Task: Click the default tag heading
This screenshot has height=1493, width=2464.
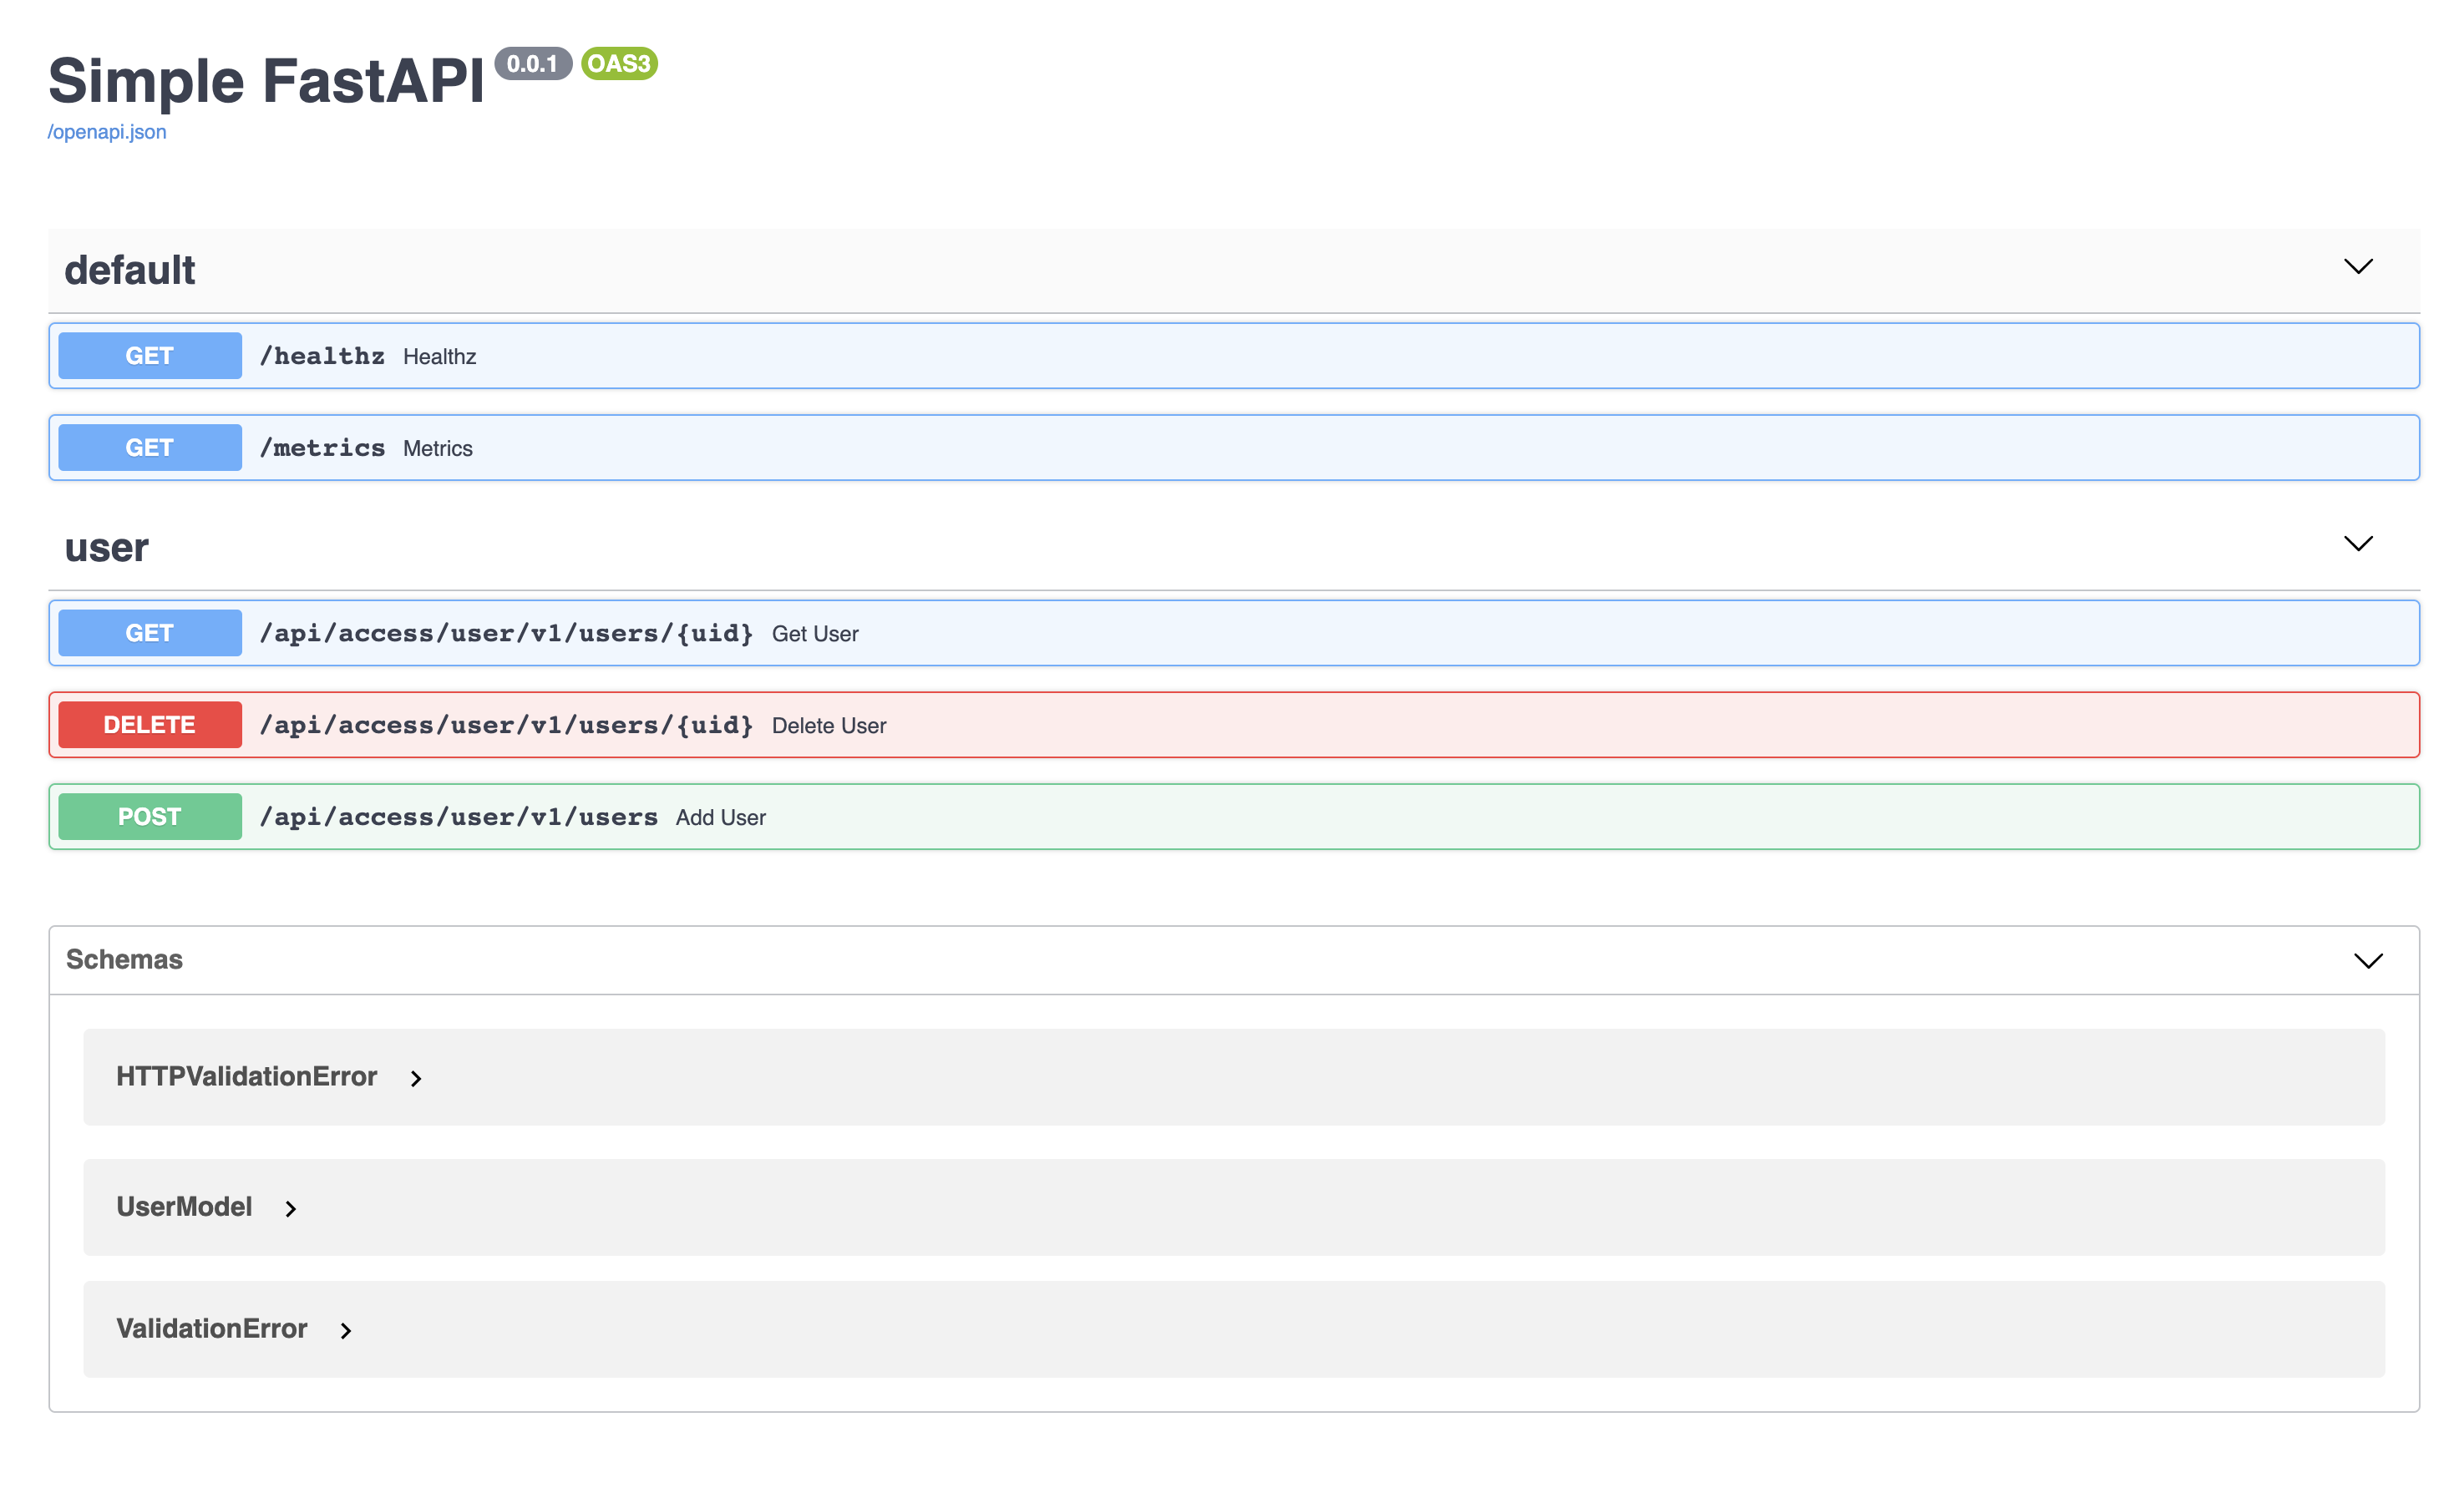Action: pyautogui.click(x=130, y=271)
